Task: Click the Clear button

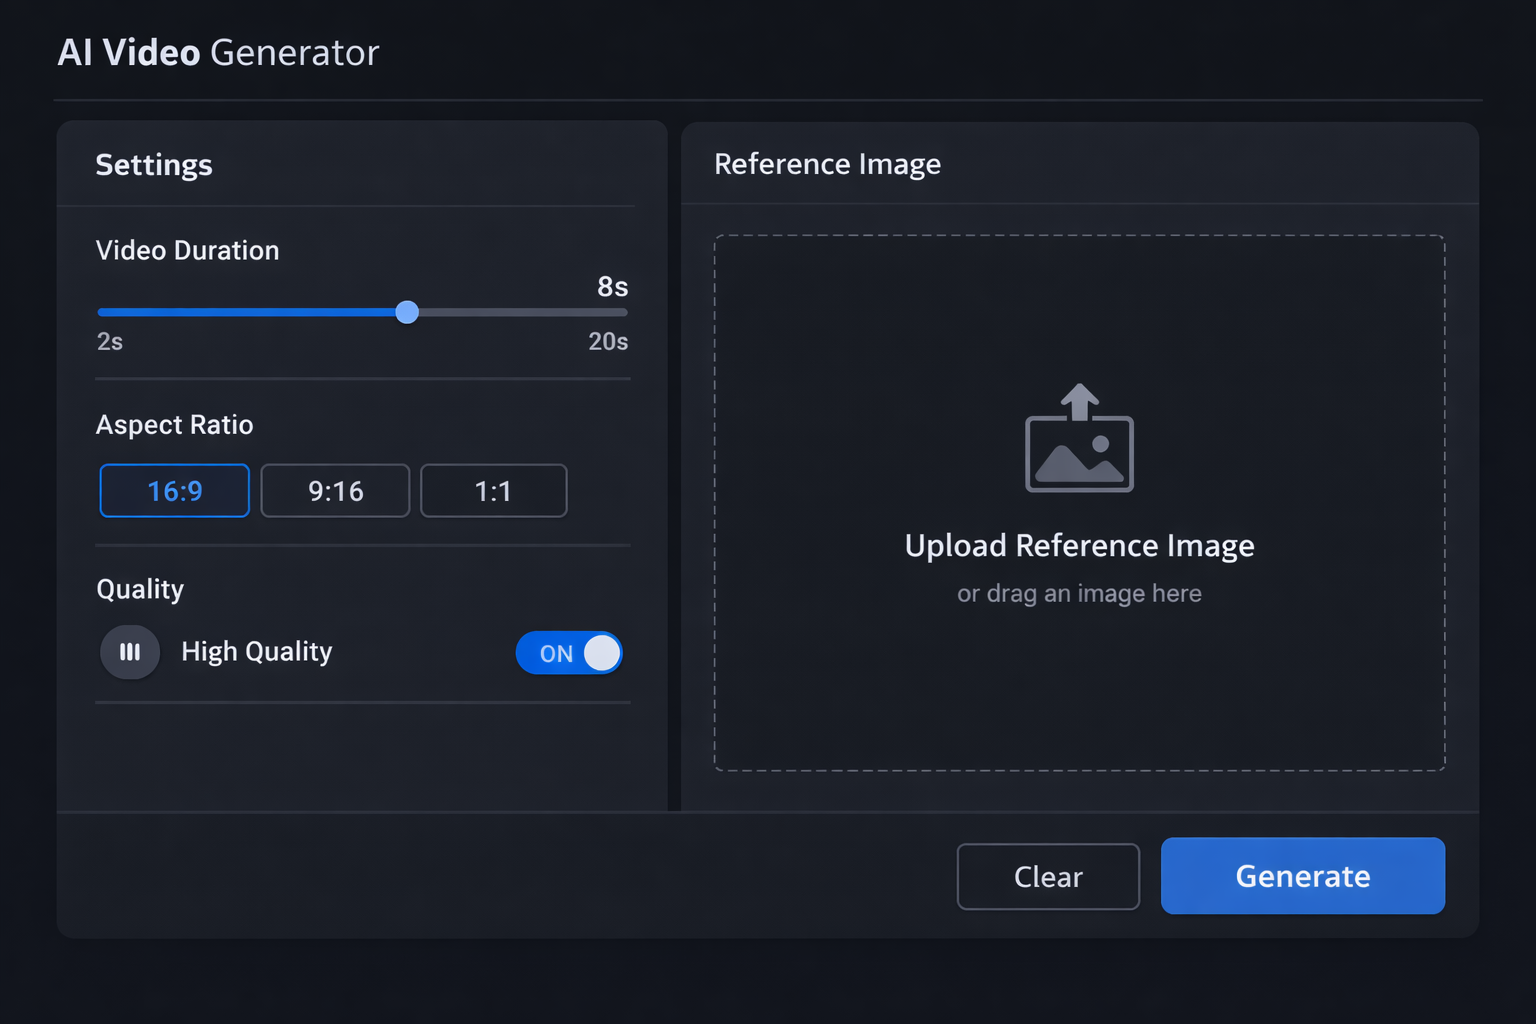Action: pyautogui.click(x=1047, y=876)
